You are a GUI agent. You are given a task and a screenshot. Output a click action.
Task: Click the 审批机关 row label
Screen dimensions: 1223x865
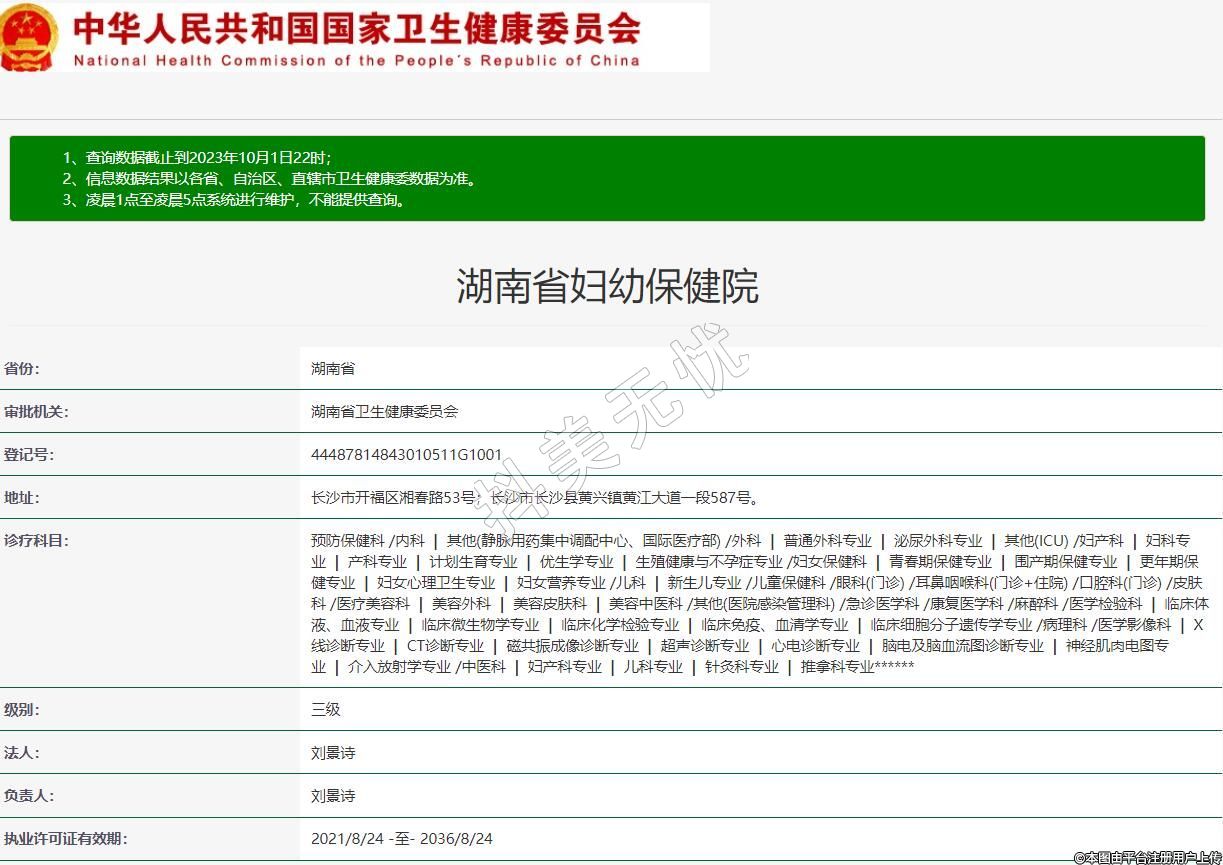[36, 412]
